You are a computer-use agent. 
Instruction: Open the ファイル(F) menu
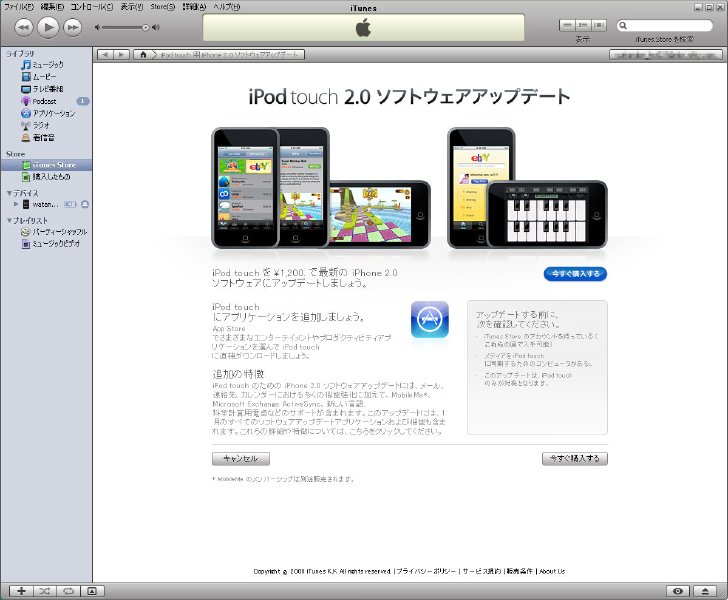(x=19, y=7)
